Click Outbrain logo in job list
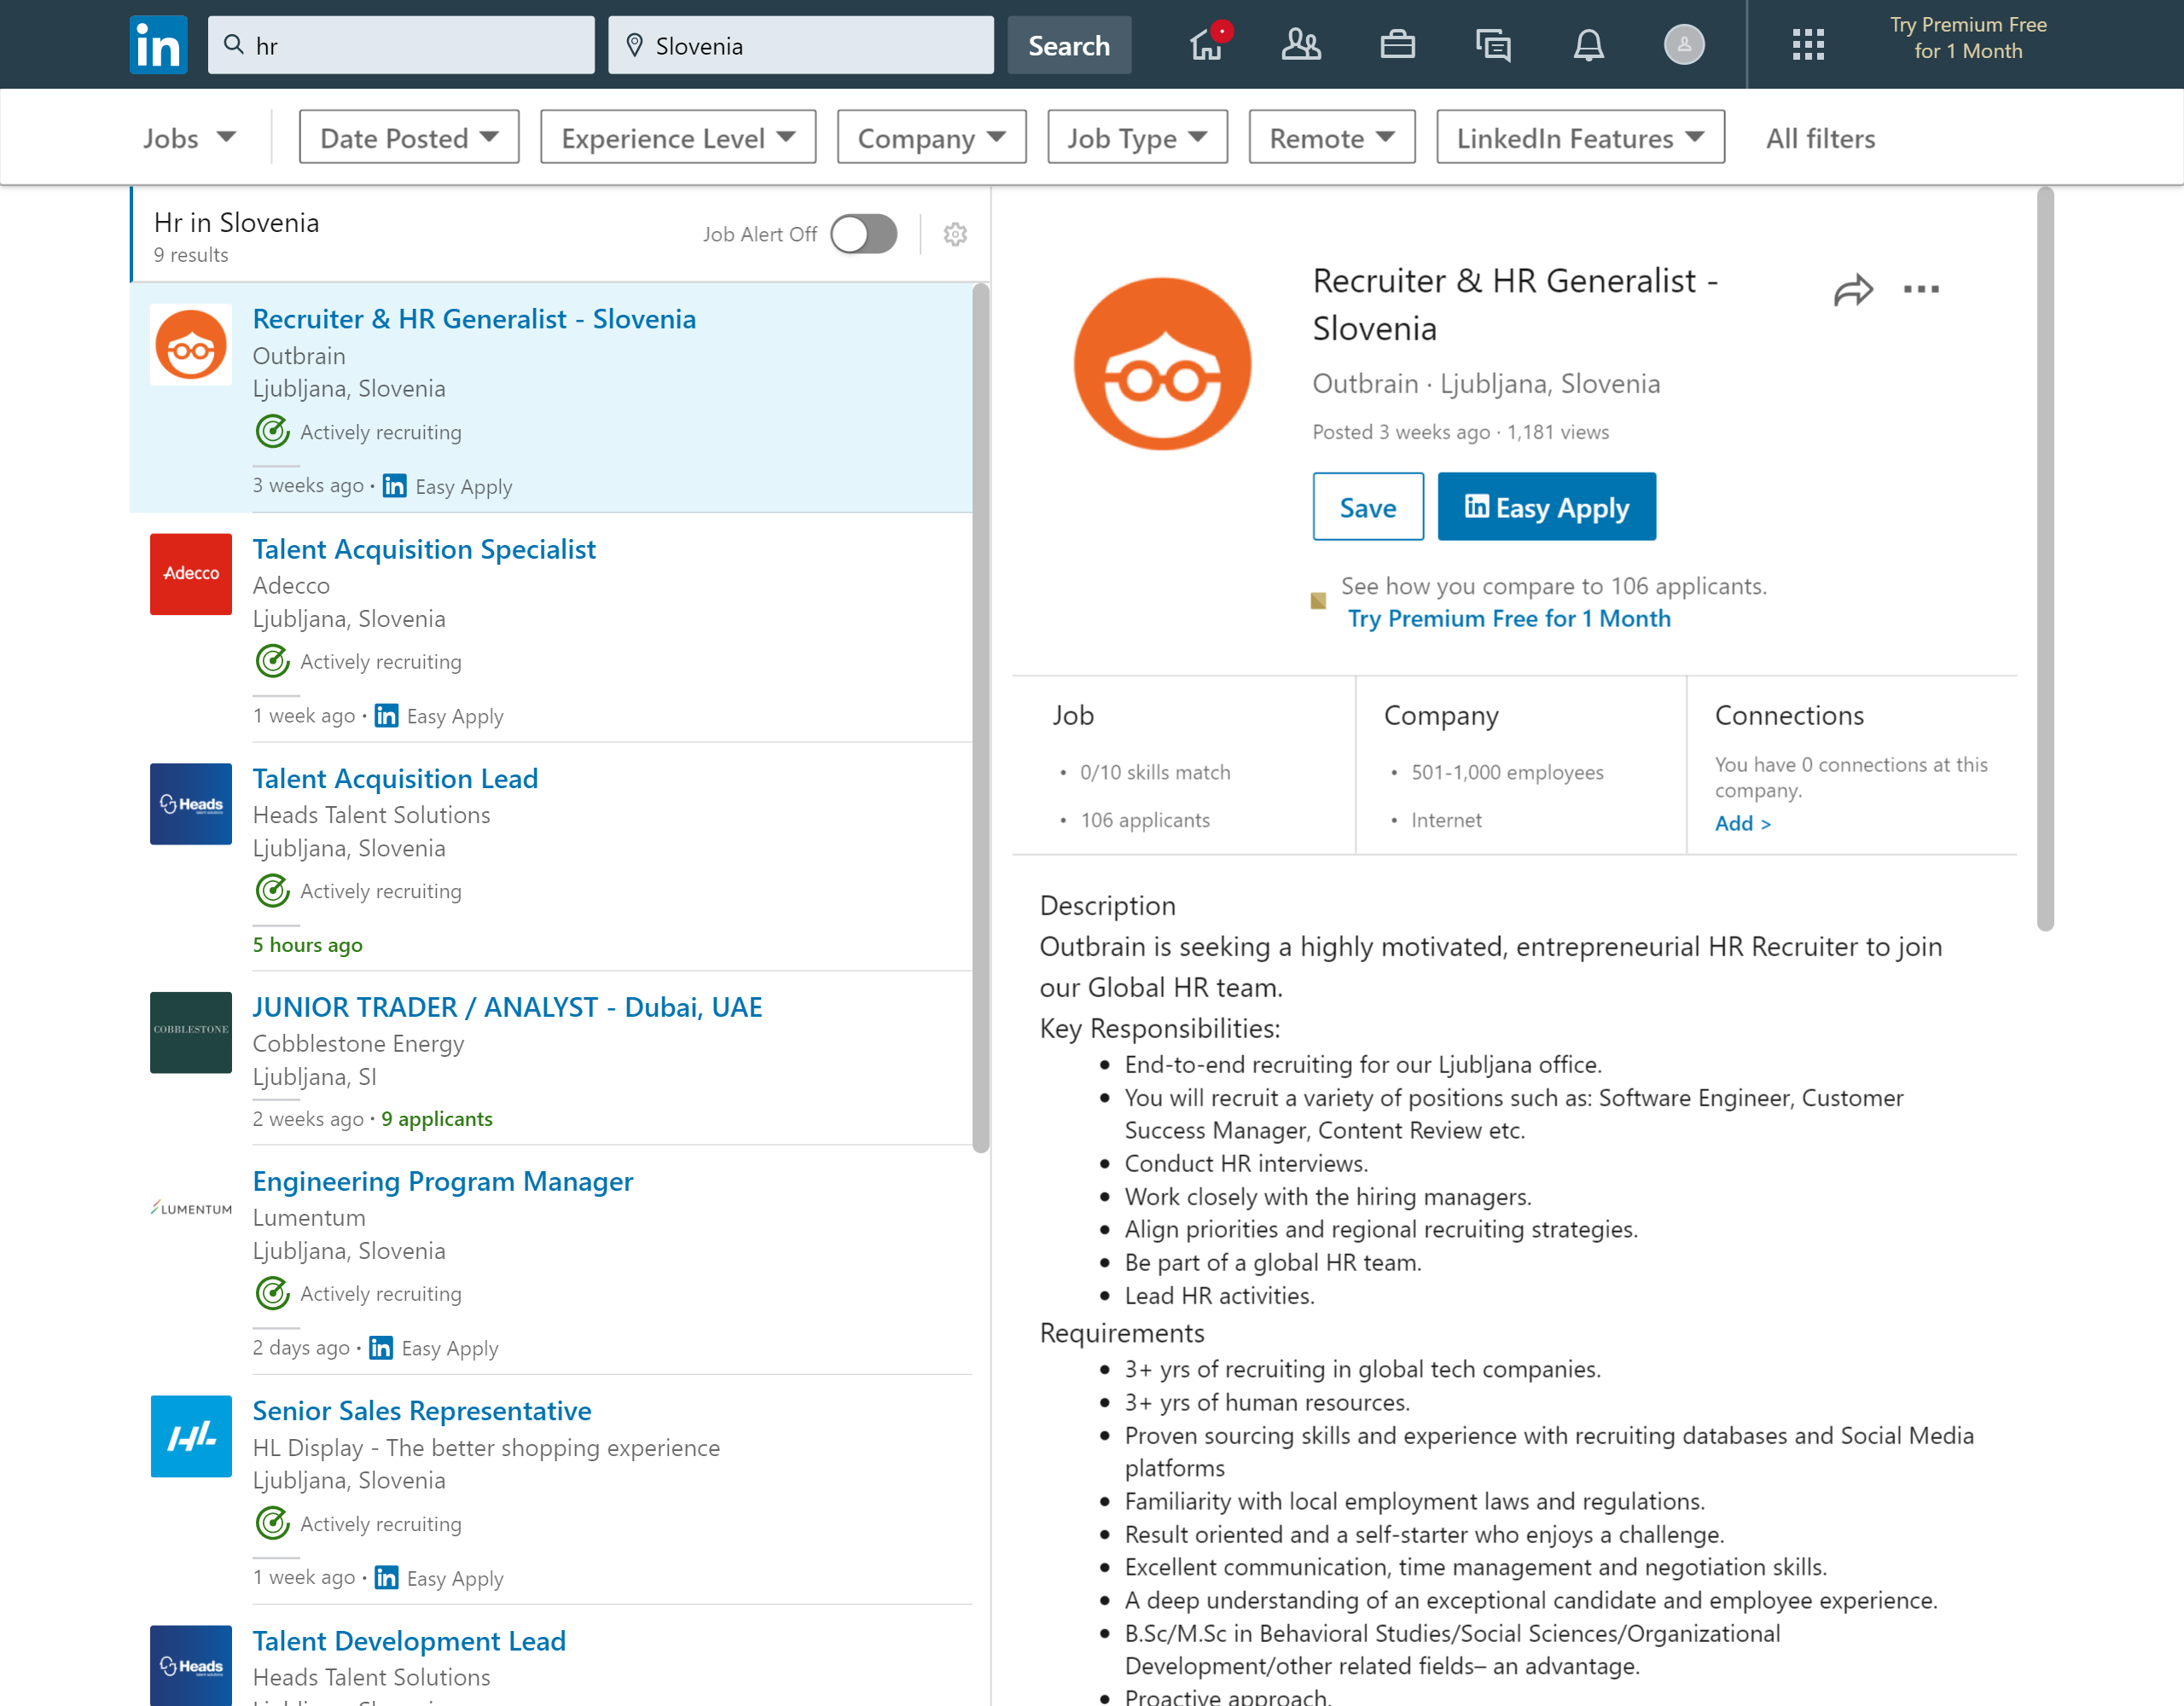 191,344
